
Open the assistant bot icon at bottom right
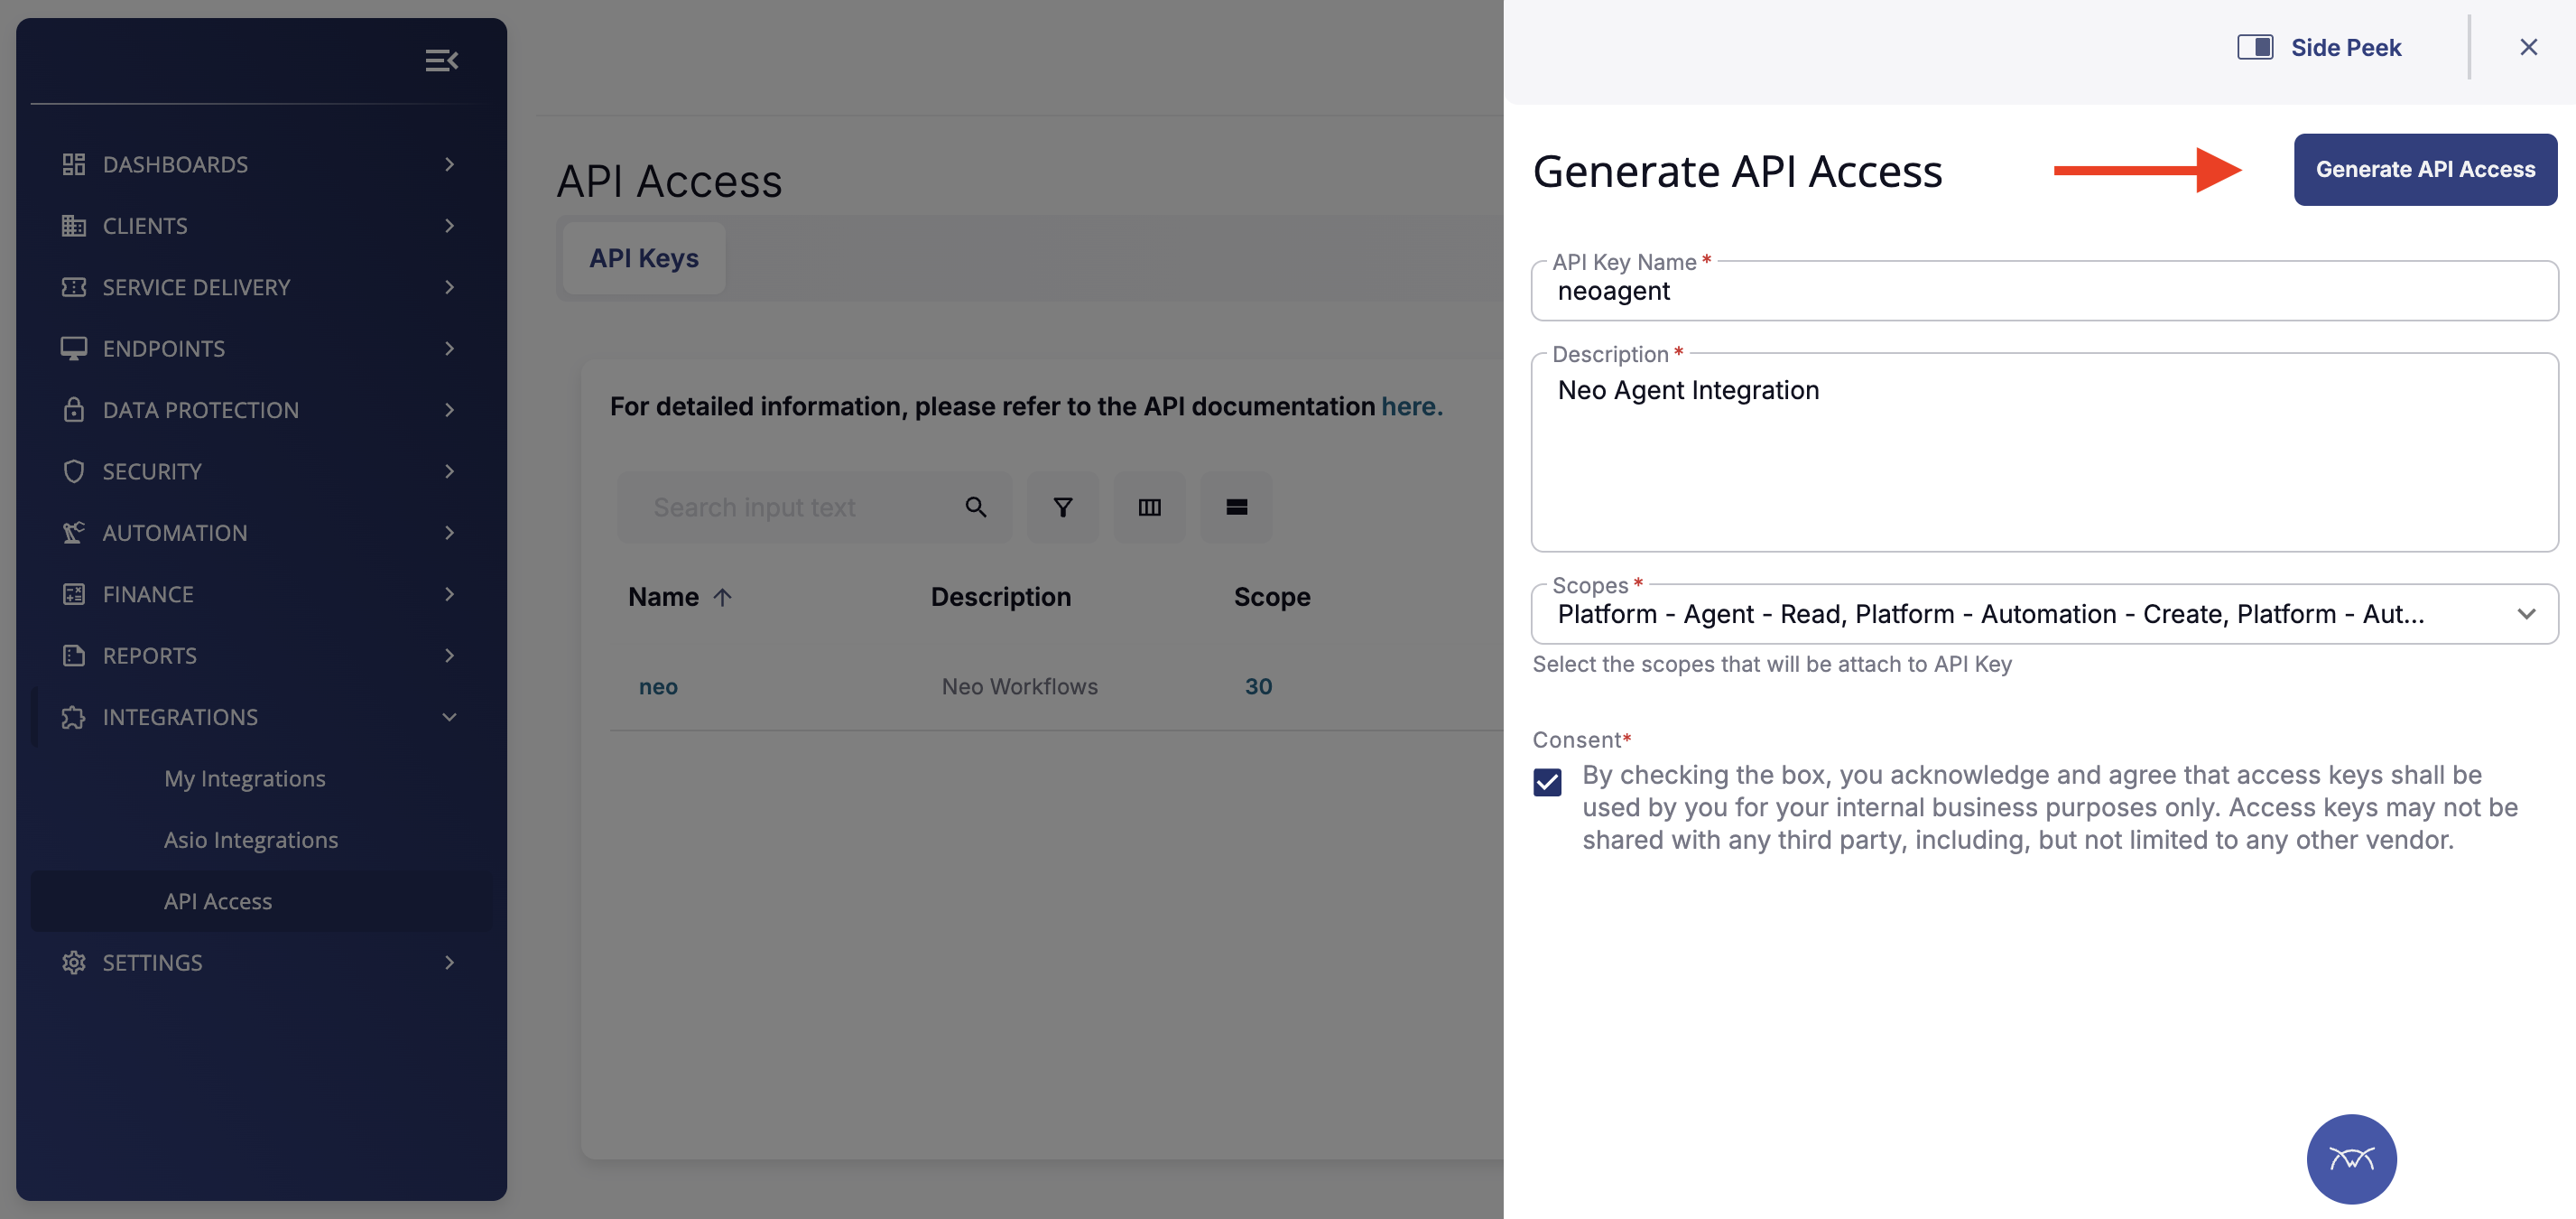2351,1159
